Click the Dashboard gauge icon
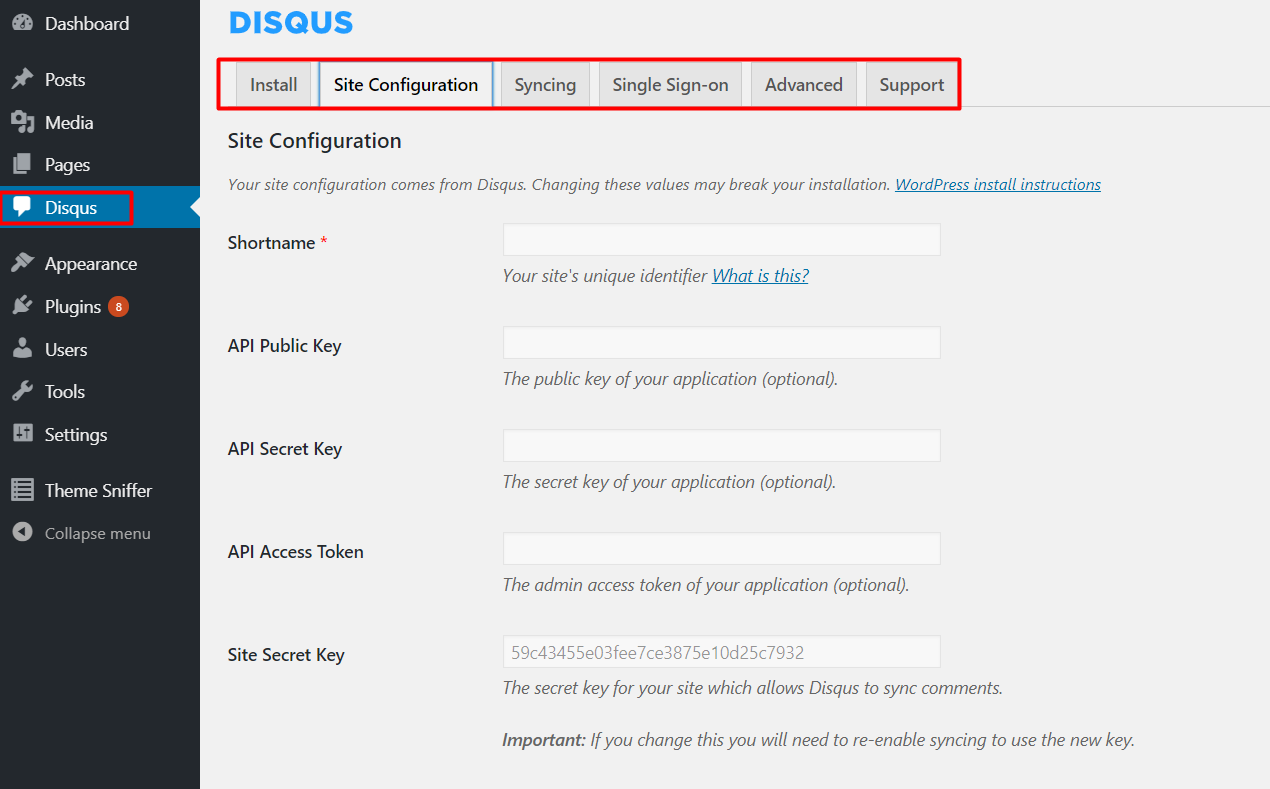This screenshot has width=1270, height=789. click(22, 23)
